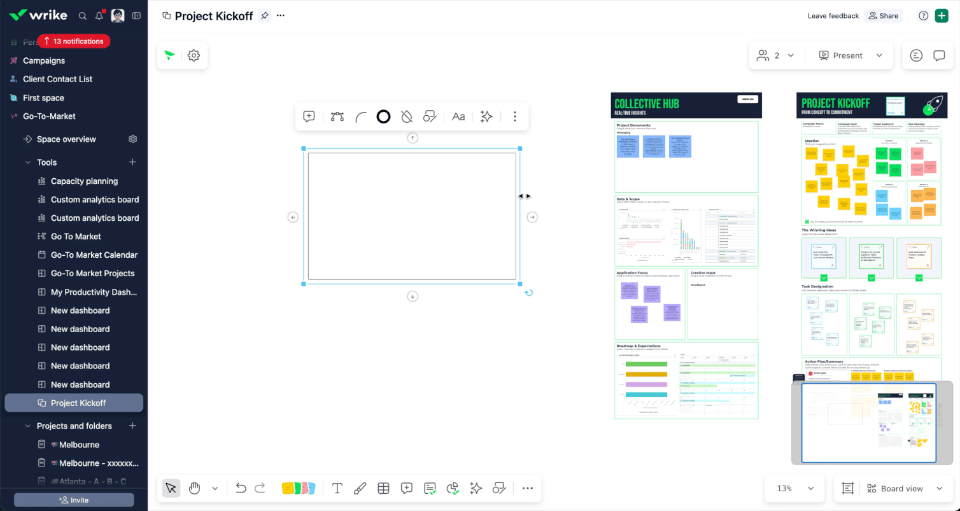Open whiteboard settings gear
This screenshot has height=511, width=960.
pos(193,55)
